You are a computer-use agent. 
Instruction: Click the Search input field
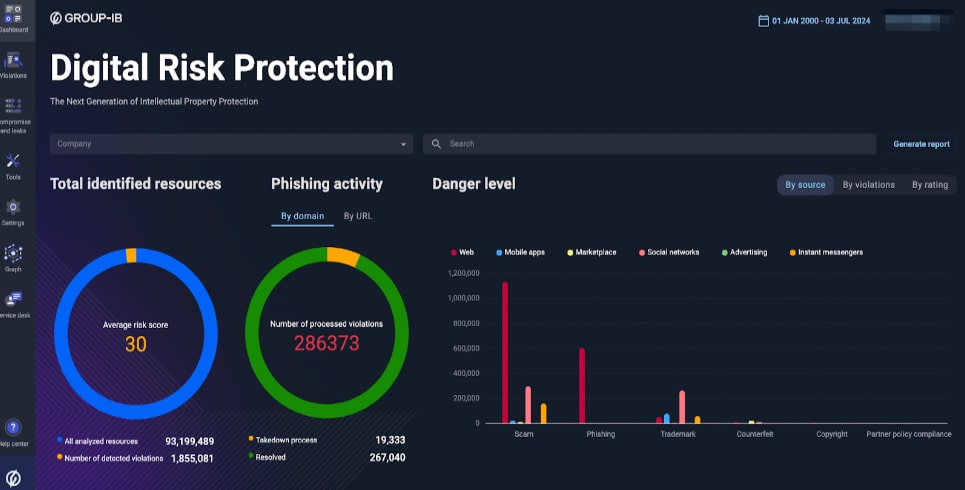pyautogui.click(x=649, y=144)
